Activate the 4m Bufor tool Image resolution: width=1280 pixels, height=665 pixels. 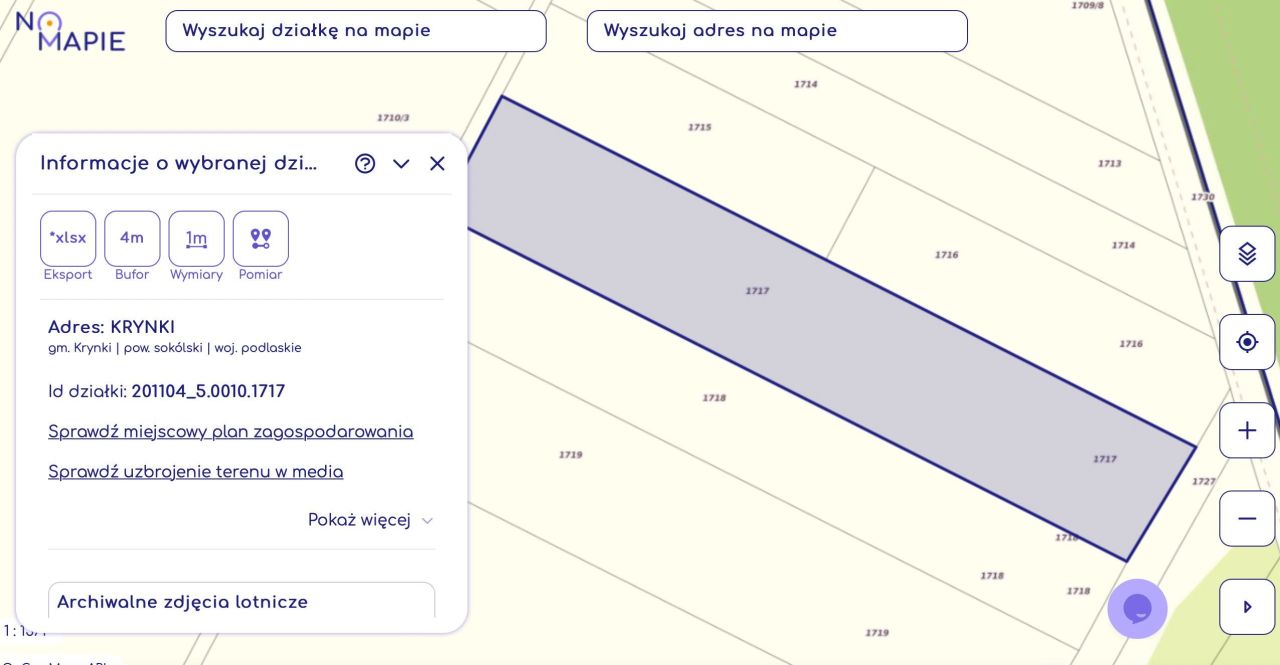131,238
